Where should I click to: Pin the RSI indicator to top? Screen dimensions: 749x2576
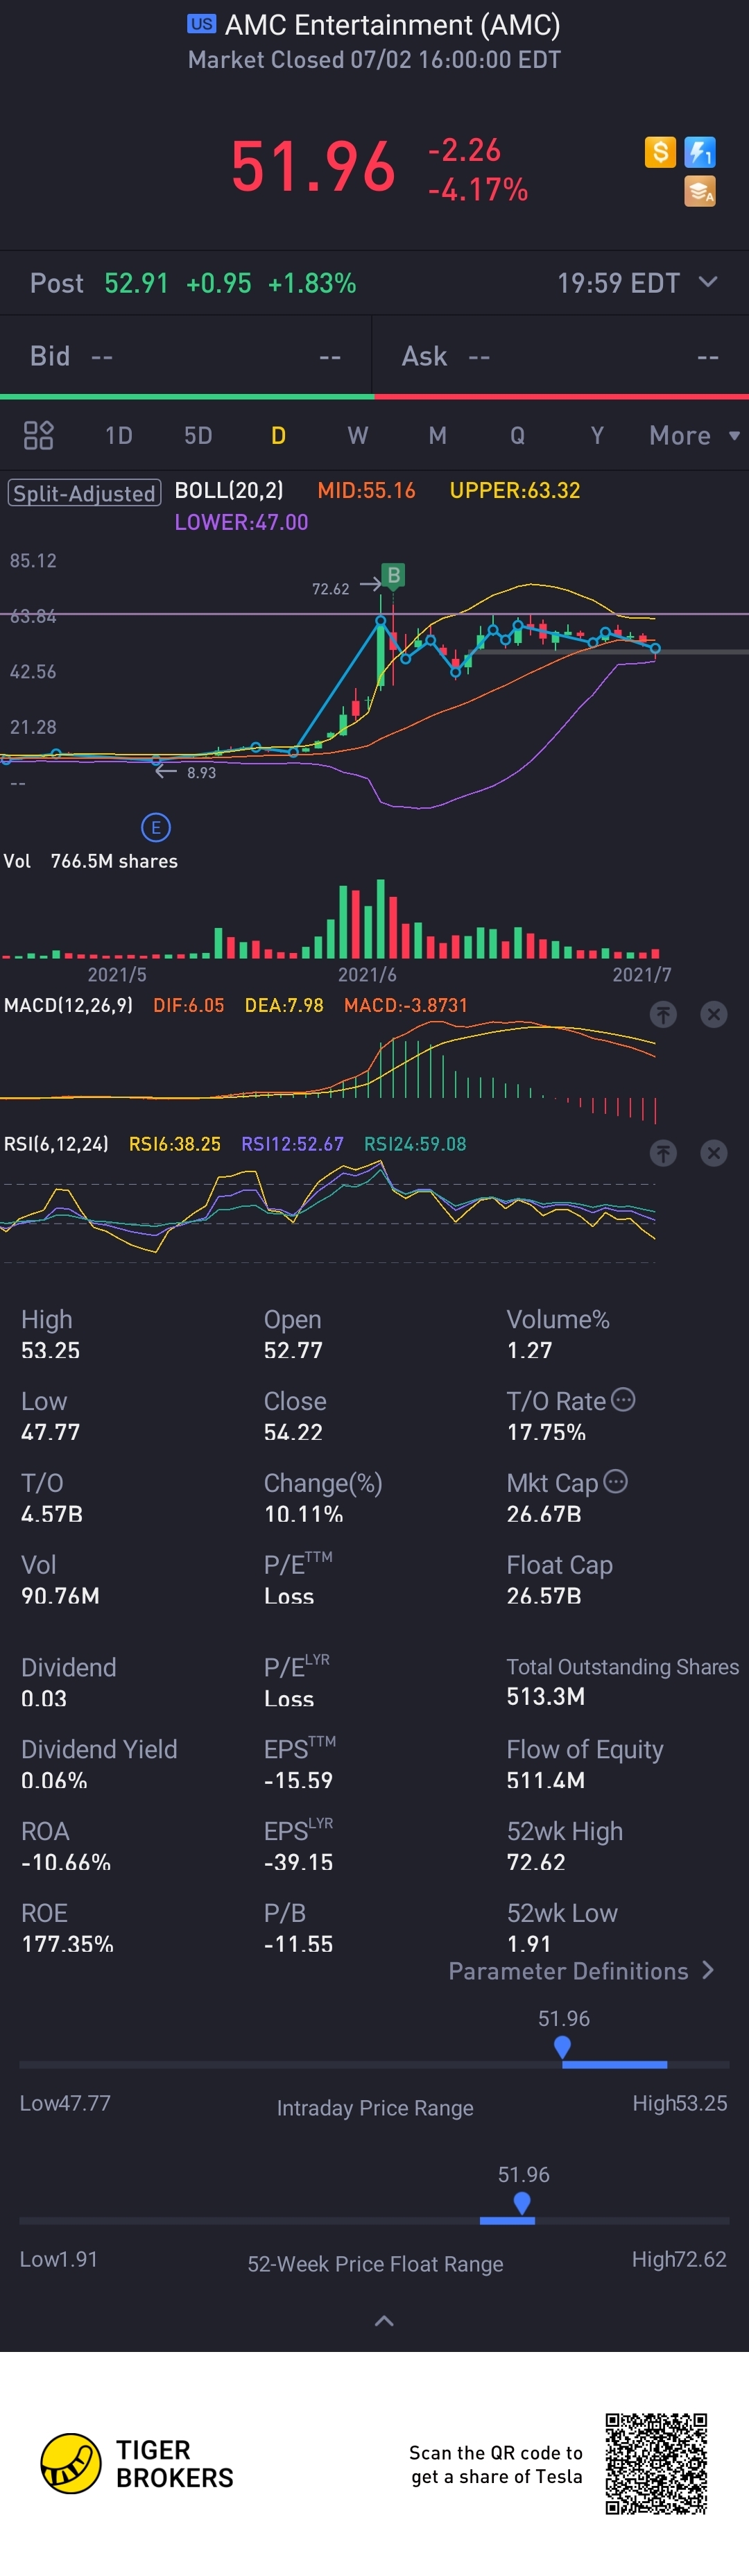coord(663,1154)
